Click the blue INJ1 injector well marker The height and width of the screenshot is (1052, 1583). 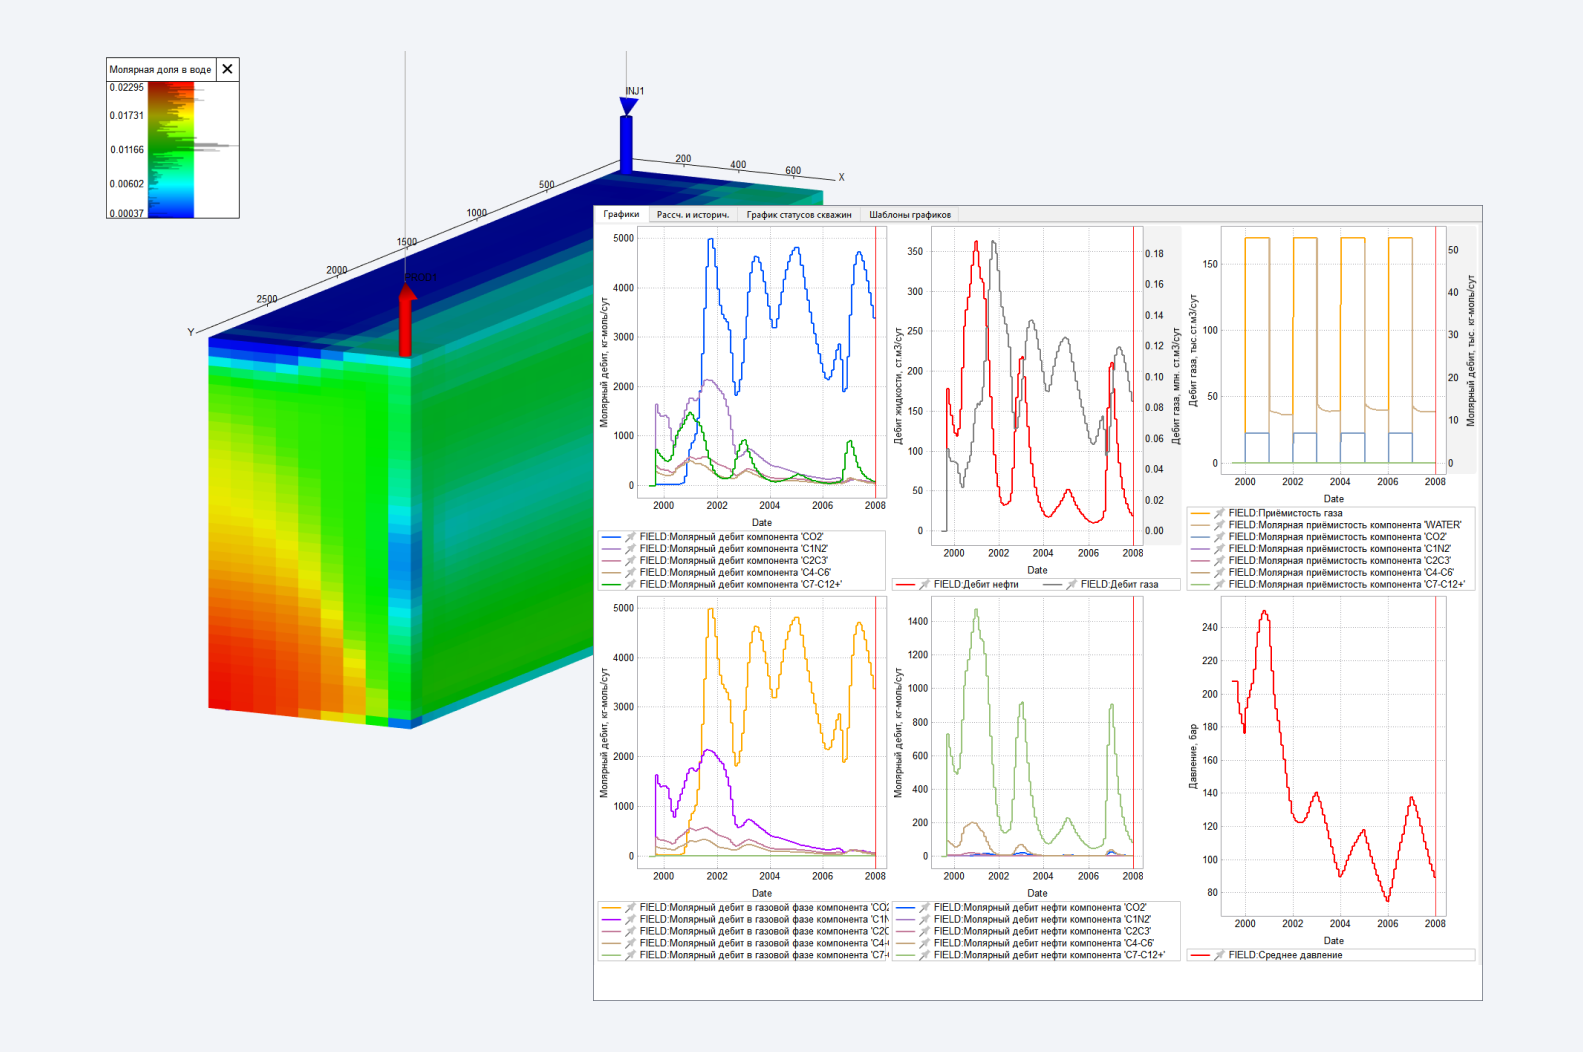[x=627, y=135]
